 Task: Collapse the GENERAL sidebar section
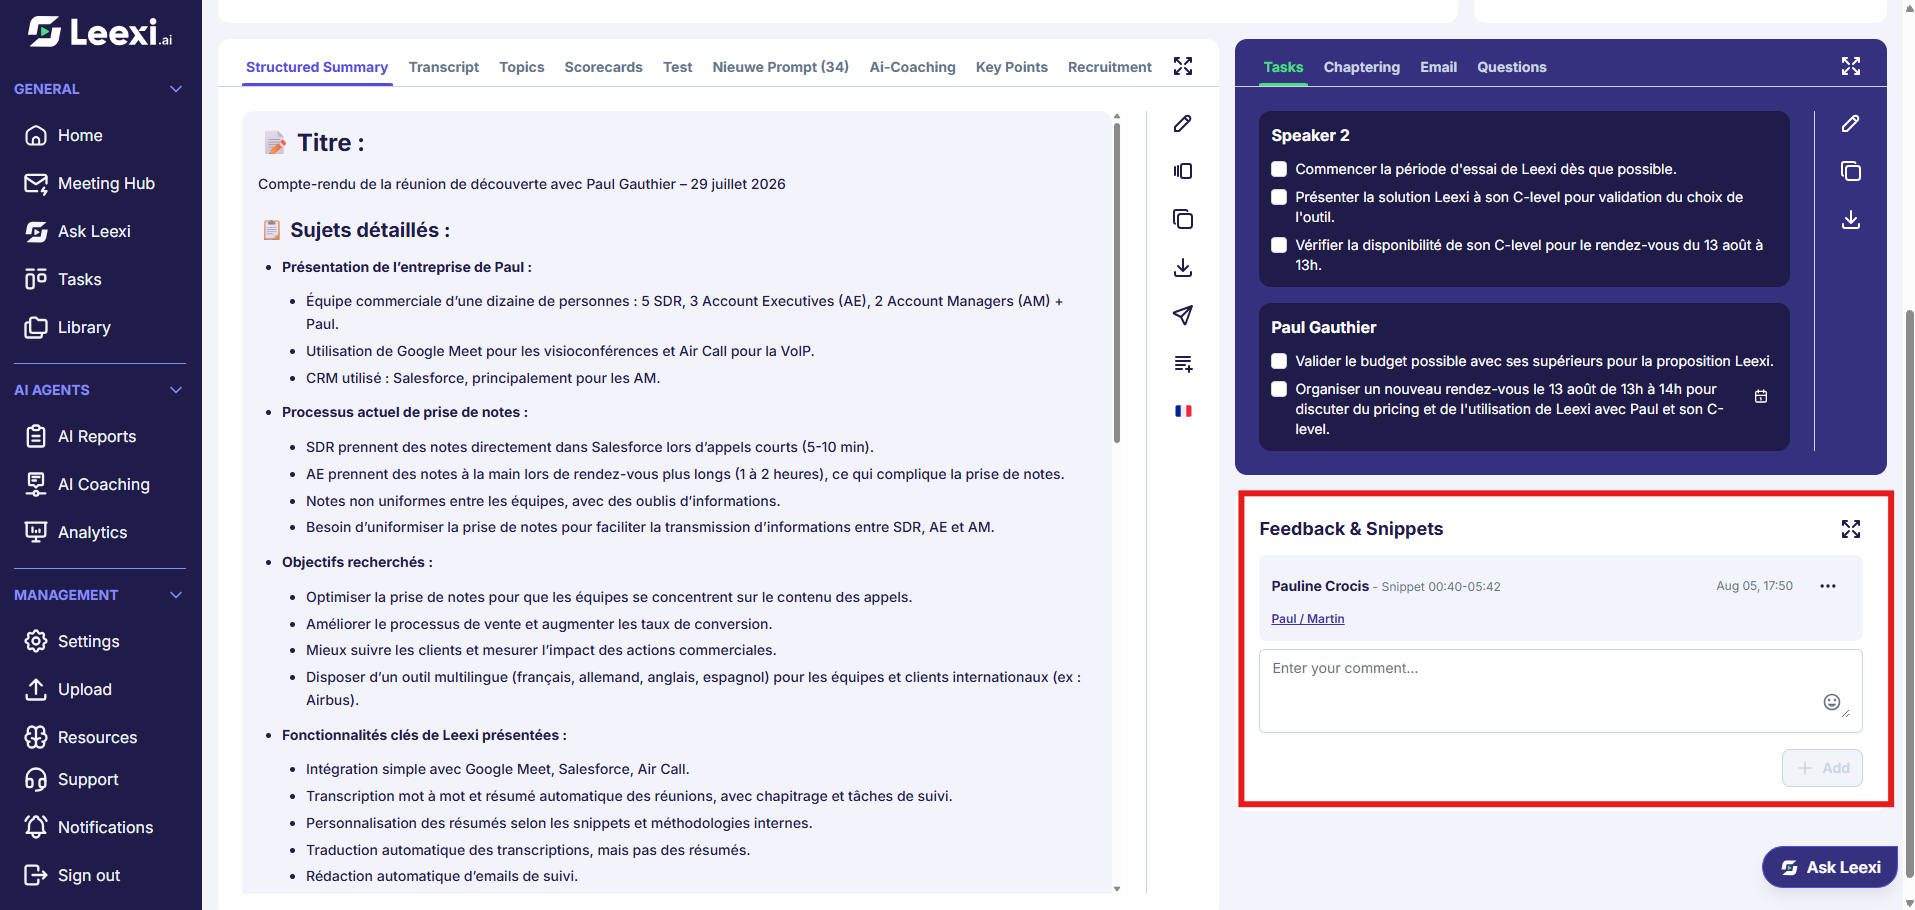(x=176, y=89)
